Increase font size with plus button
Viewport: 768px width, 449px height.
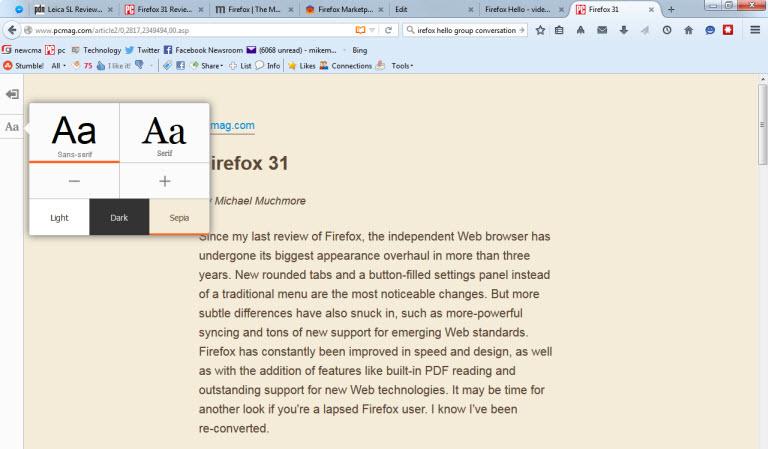pos(165,181)
